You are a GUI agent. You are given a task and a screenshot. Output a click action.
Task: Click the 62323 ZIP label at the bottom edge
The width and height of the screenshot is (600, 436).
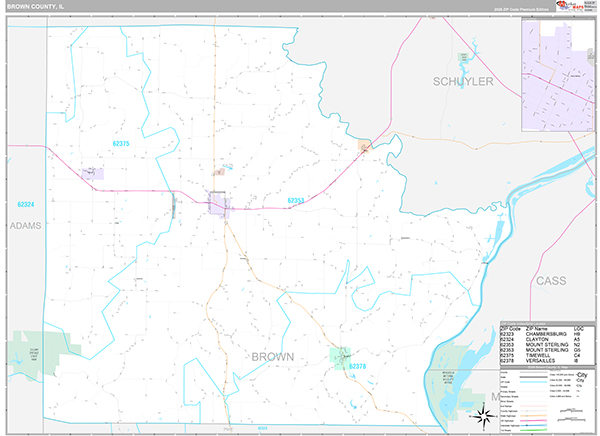[263, 428]
